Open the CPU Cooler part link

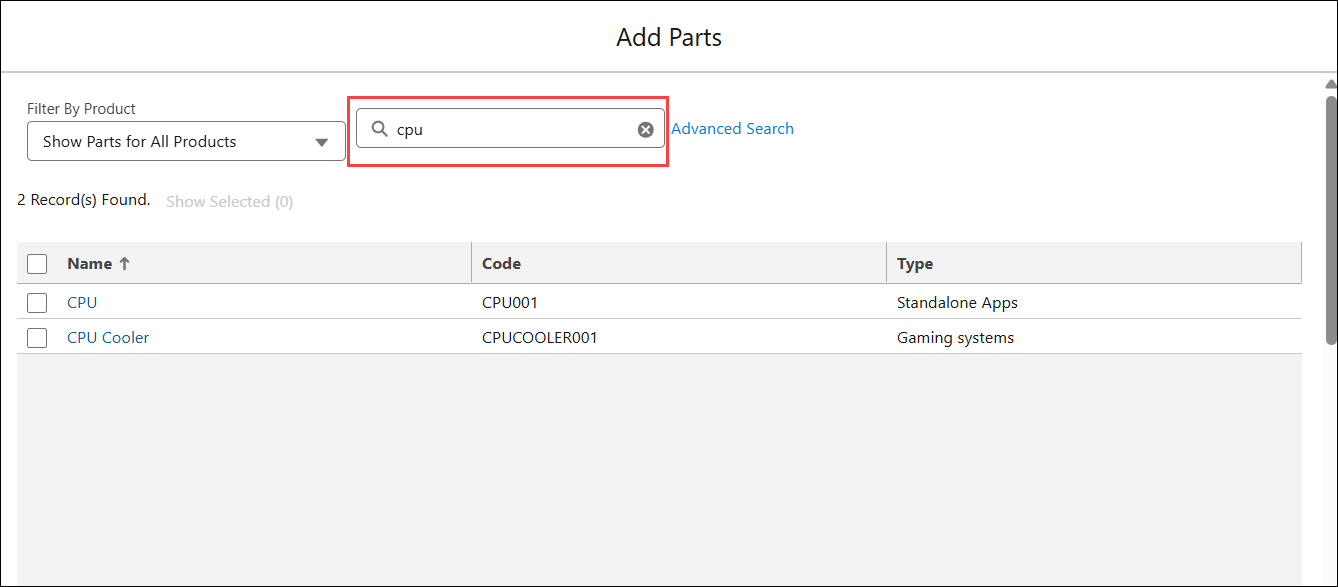[108, 338]
